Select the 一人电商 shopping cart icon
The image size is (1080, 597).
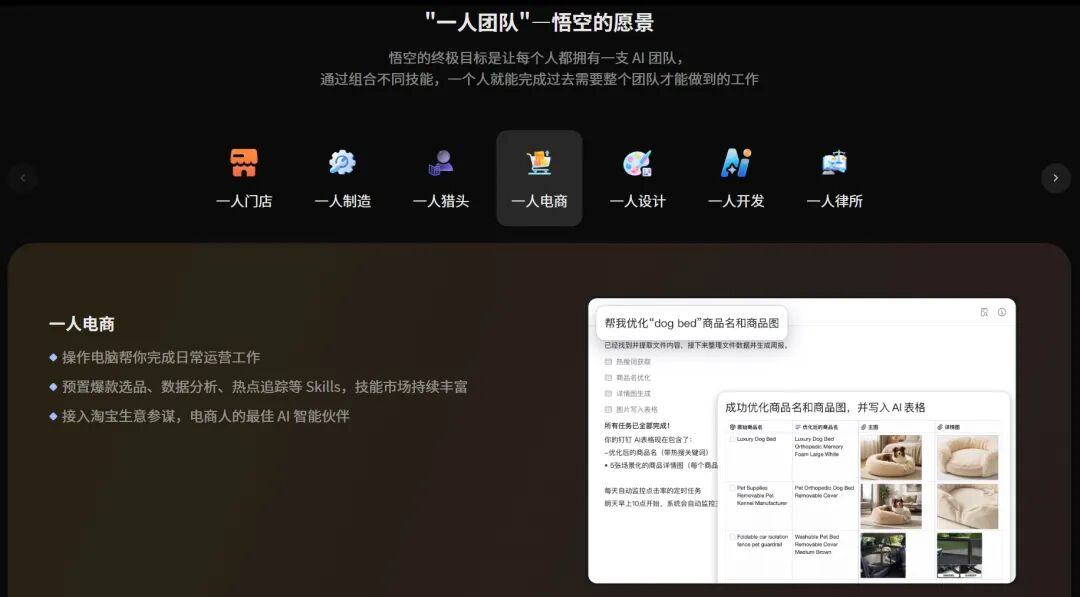pos(539,163)
